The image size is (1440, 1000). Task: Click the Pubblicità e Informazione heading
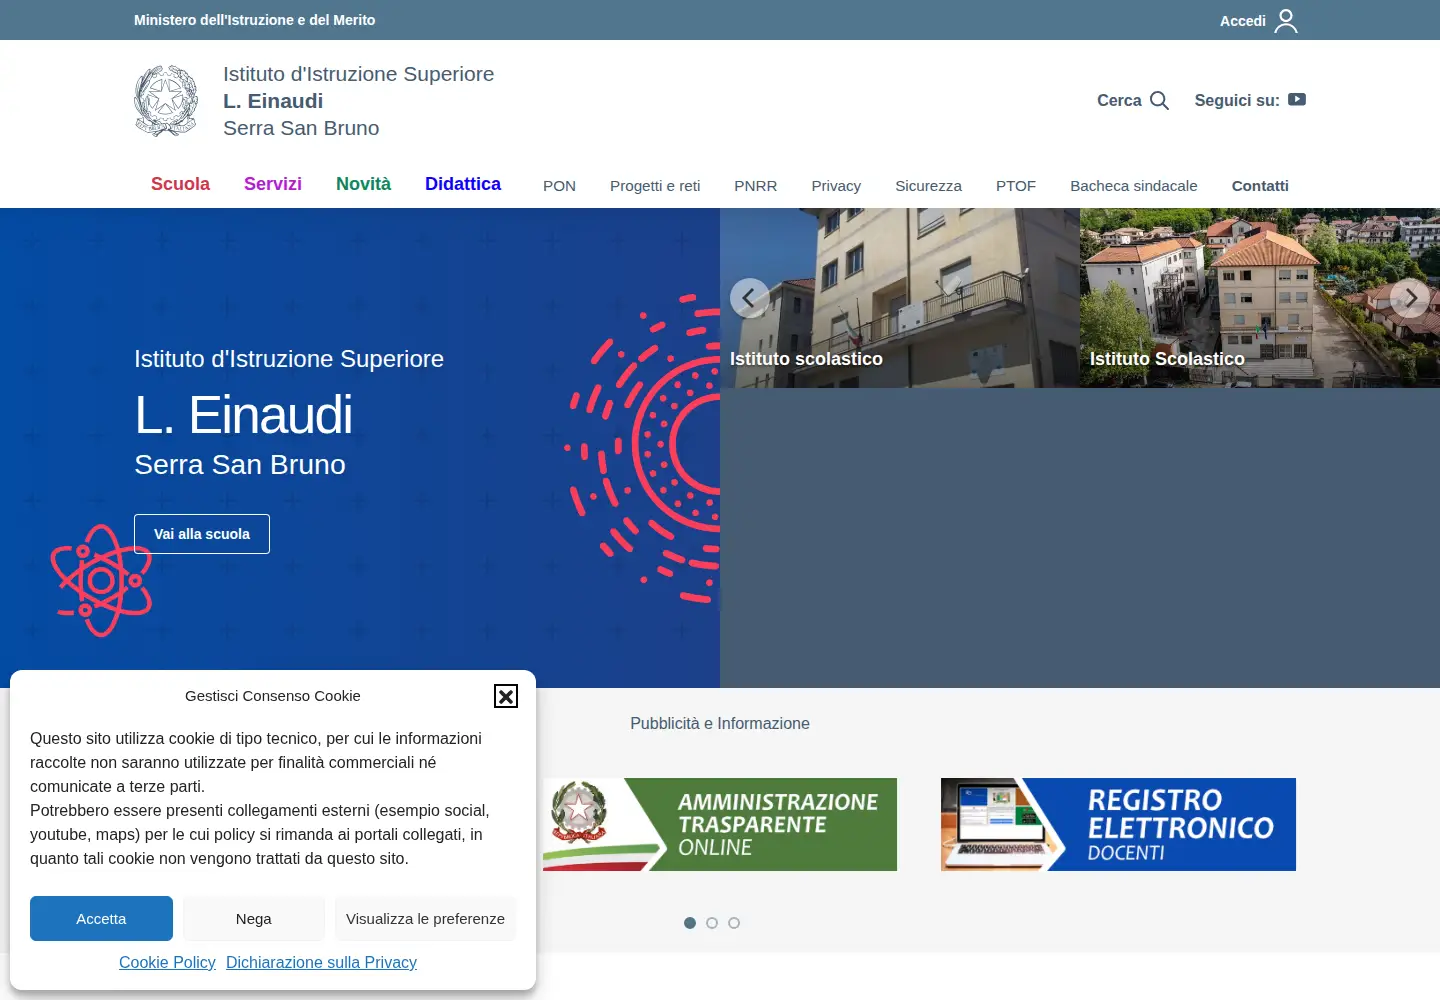[x=720, y=724]
